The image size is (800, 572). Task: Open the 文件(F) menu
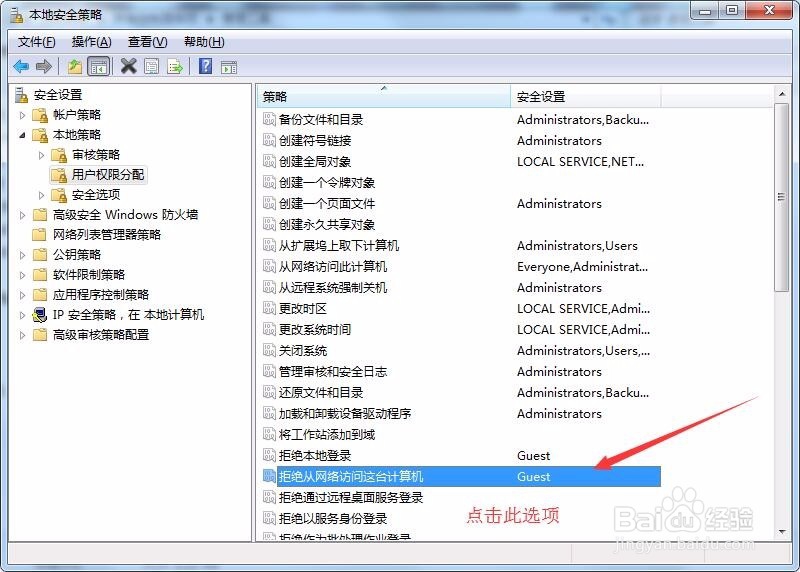click(36, 42)
